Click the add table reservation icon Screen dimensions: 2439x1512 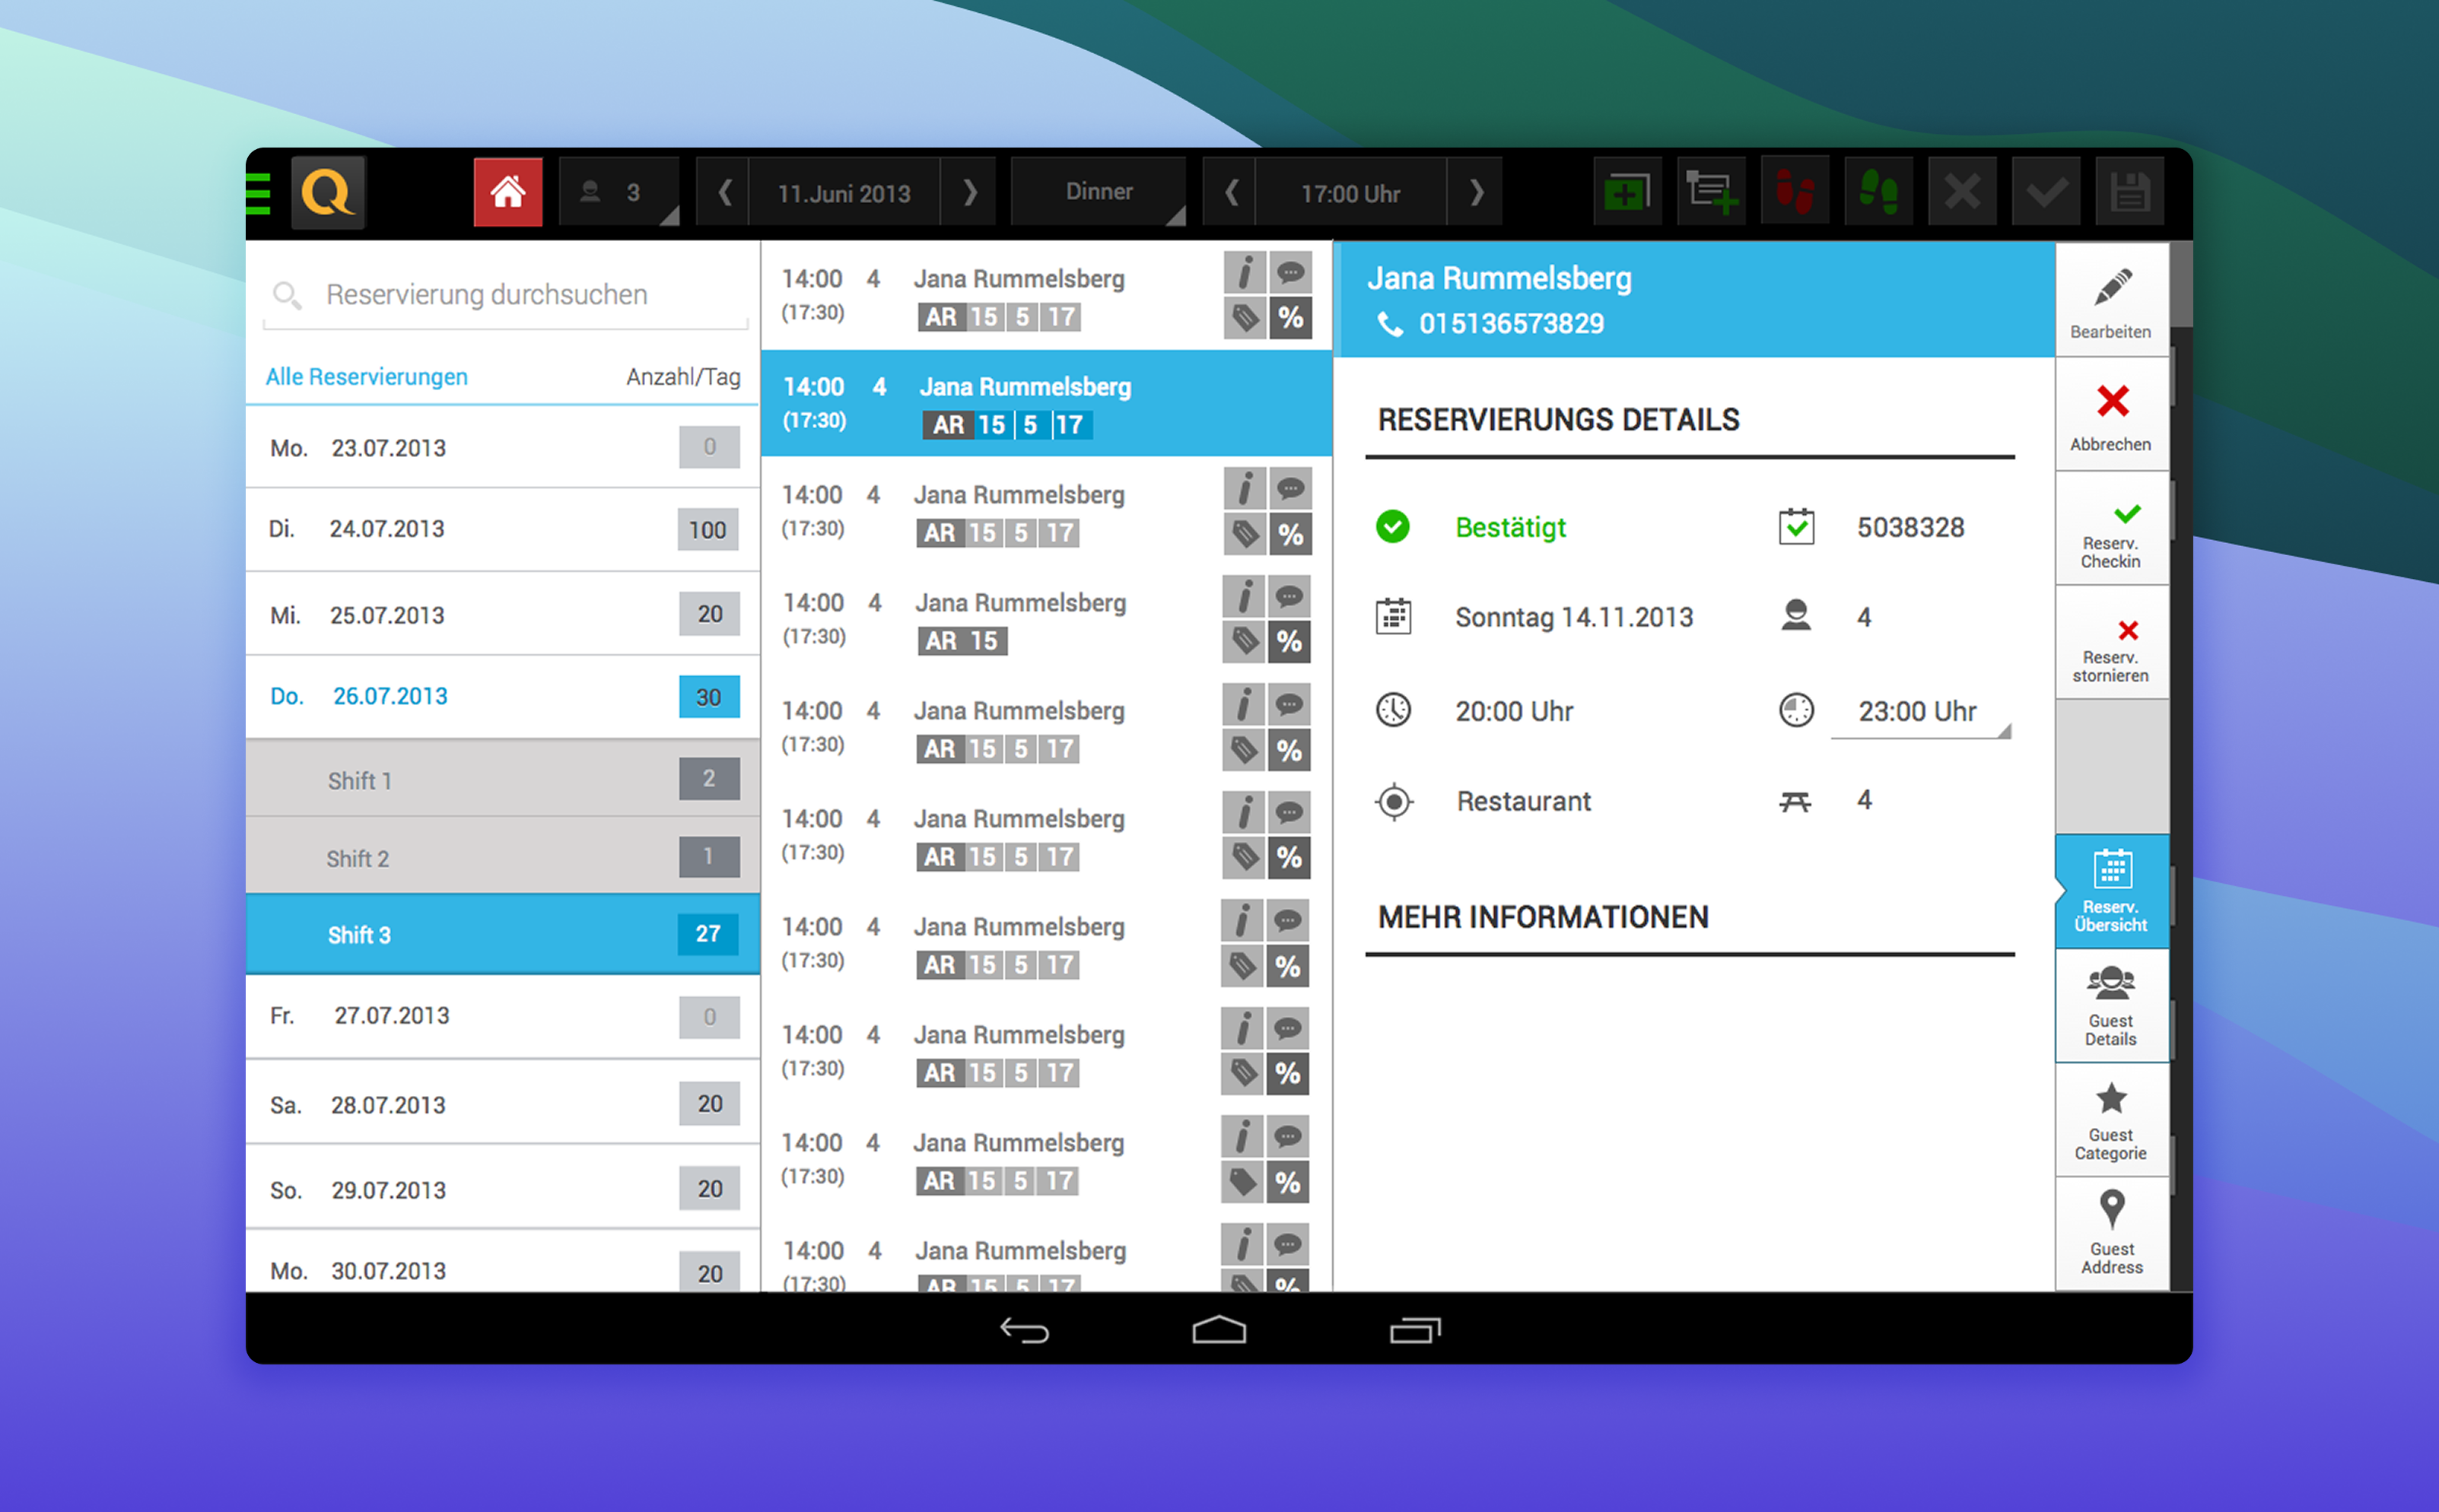pyautogui.click(x=1712, y=192)
